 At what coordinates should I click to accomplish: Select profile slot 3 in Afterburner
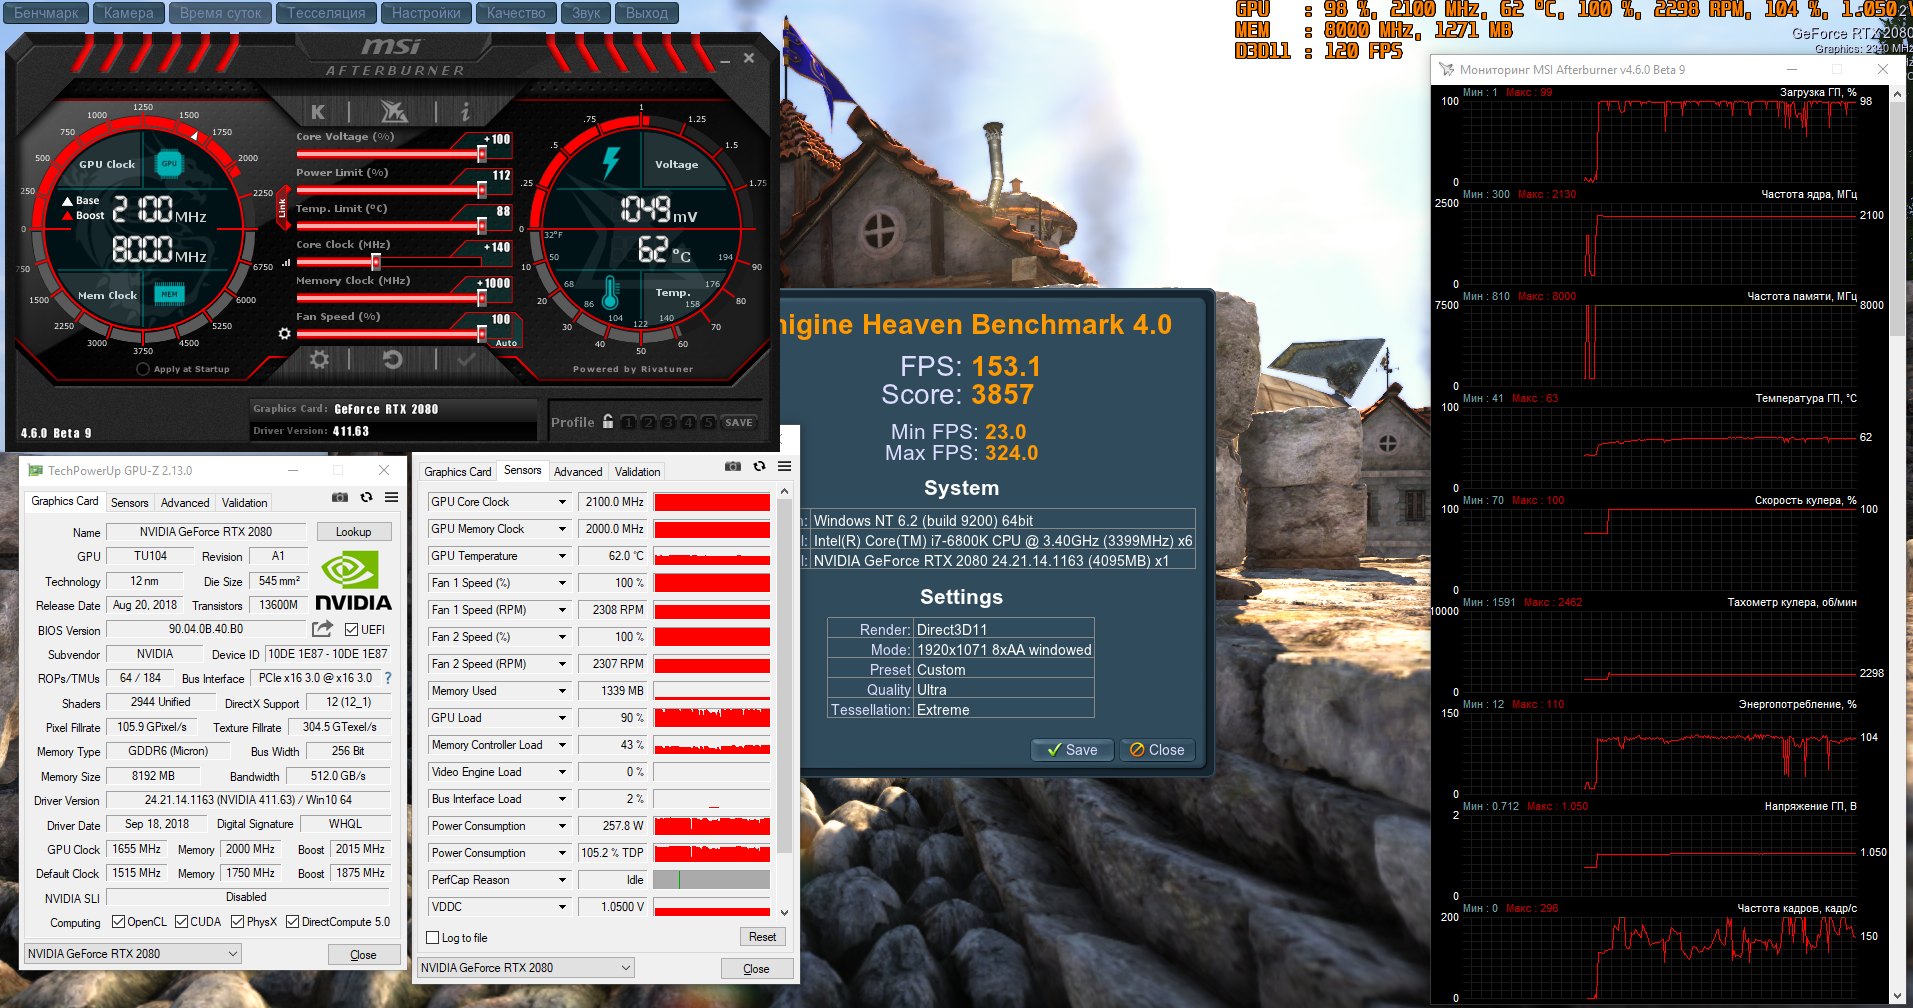point(668,423)
